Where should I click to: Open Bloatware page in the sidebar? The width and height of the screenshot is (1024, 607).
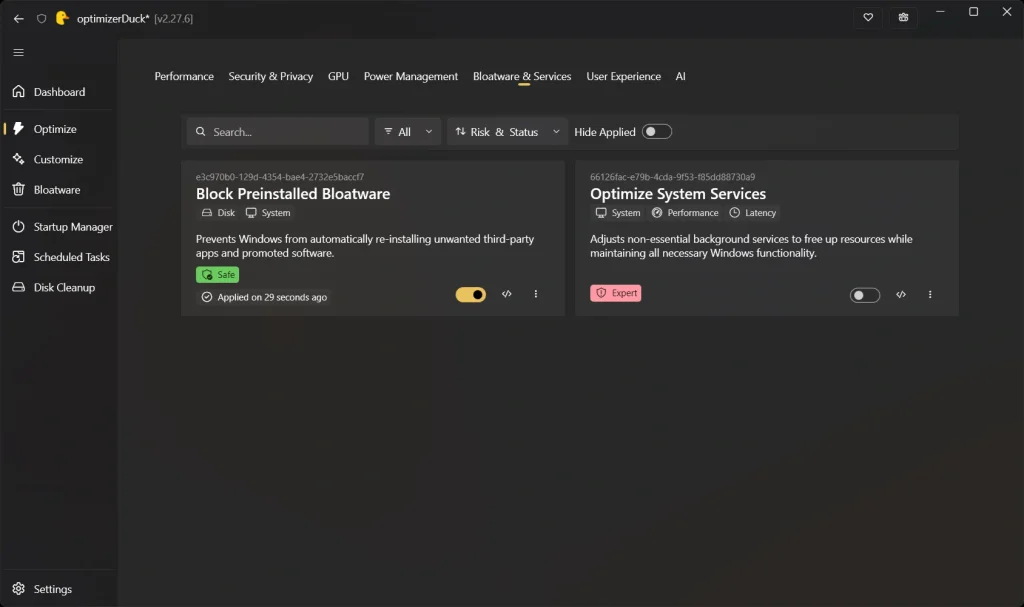tap(59, 189)
